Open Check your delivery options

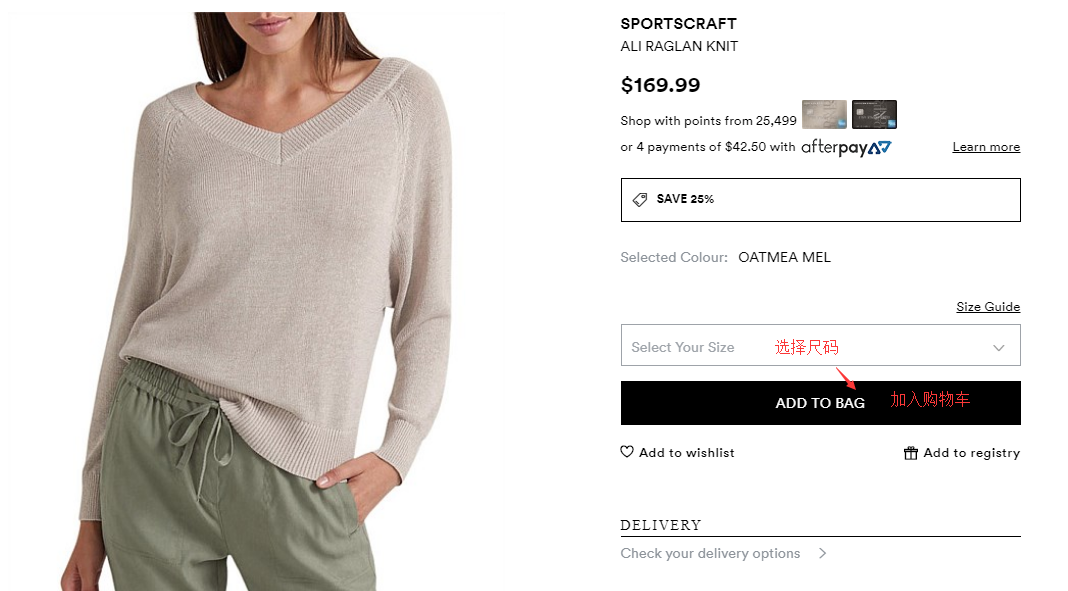click(x=710, y=553)
